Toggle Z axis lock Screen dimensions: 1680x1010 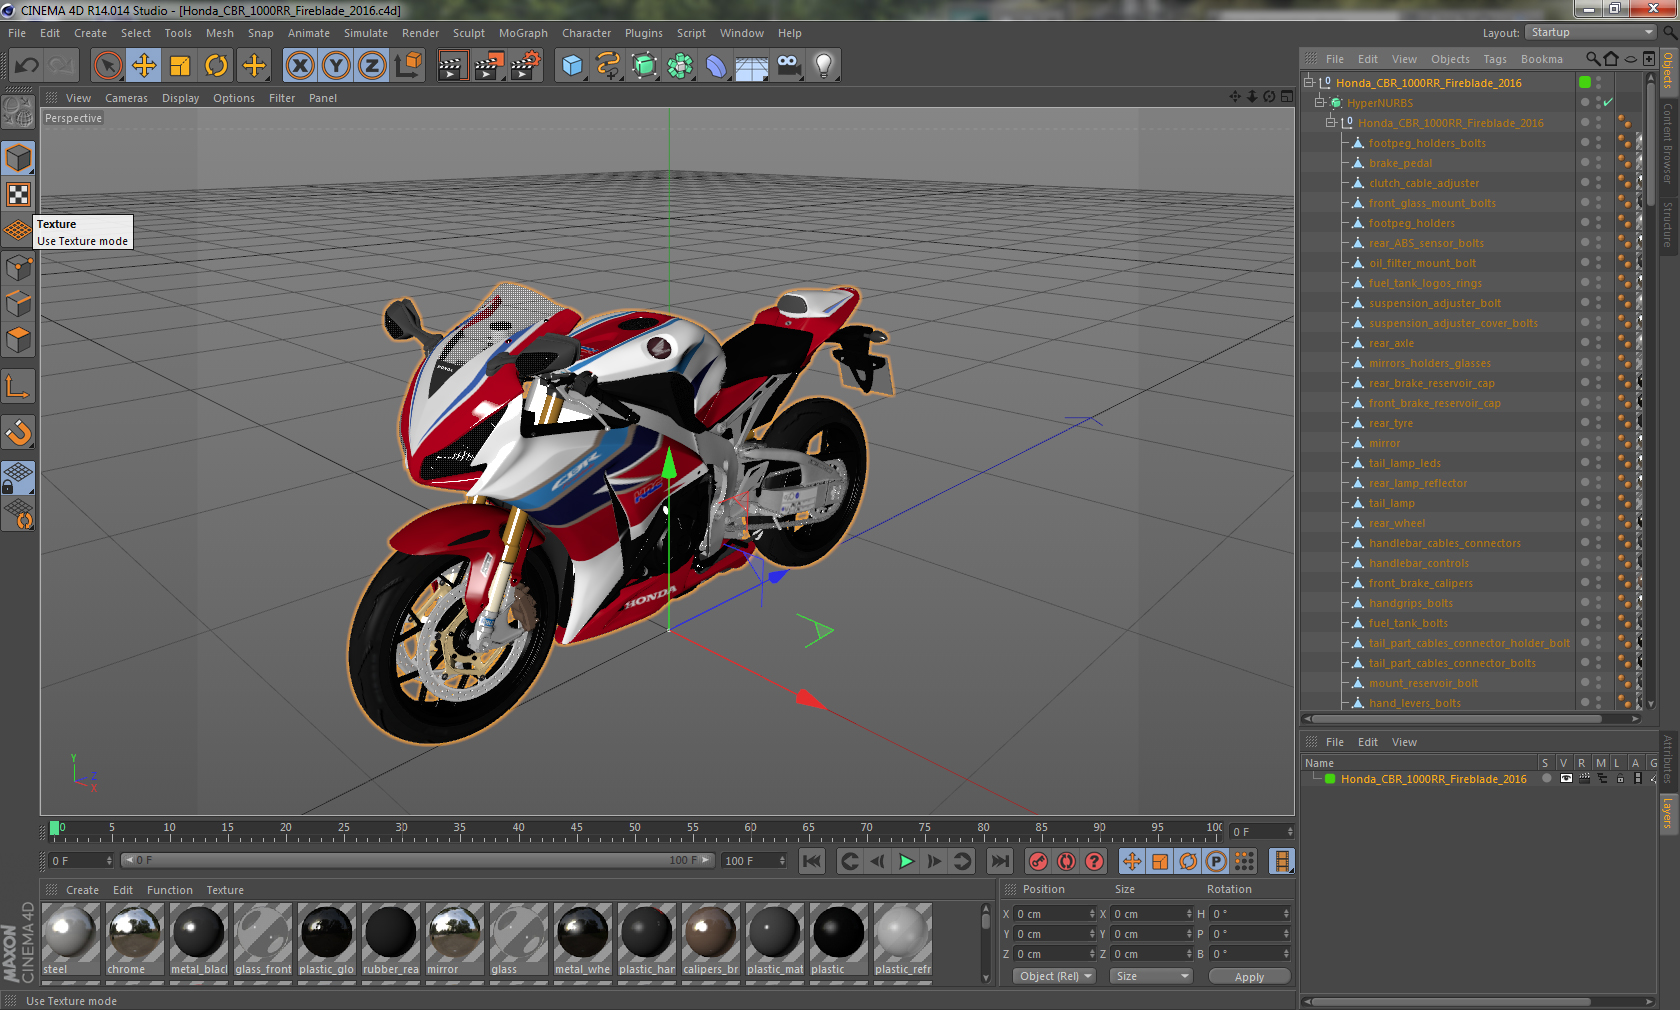(x=372, y=66)
